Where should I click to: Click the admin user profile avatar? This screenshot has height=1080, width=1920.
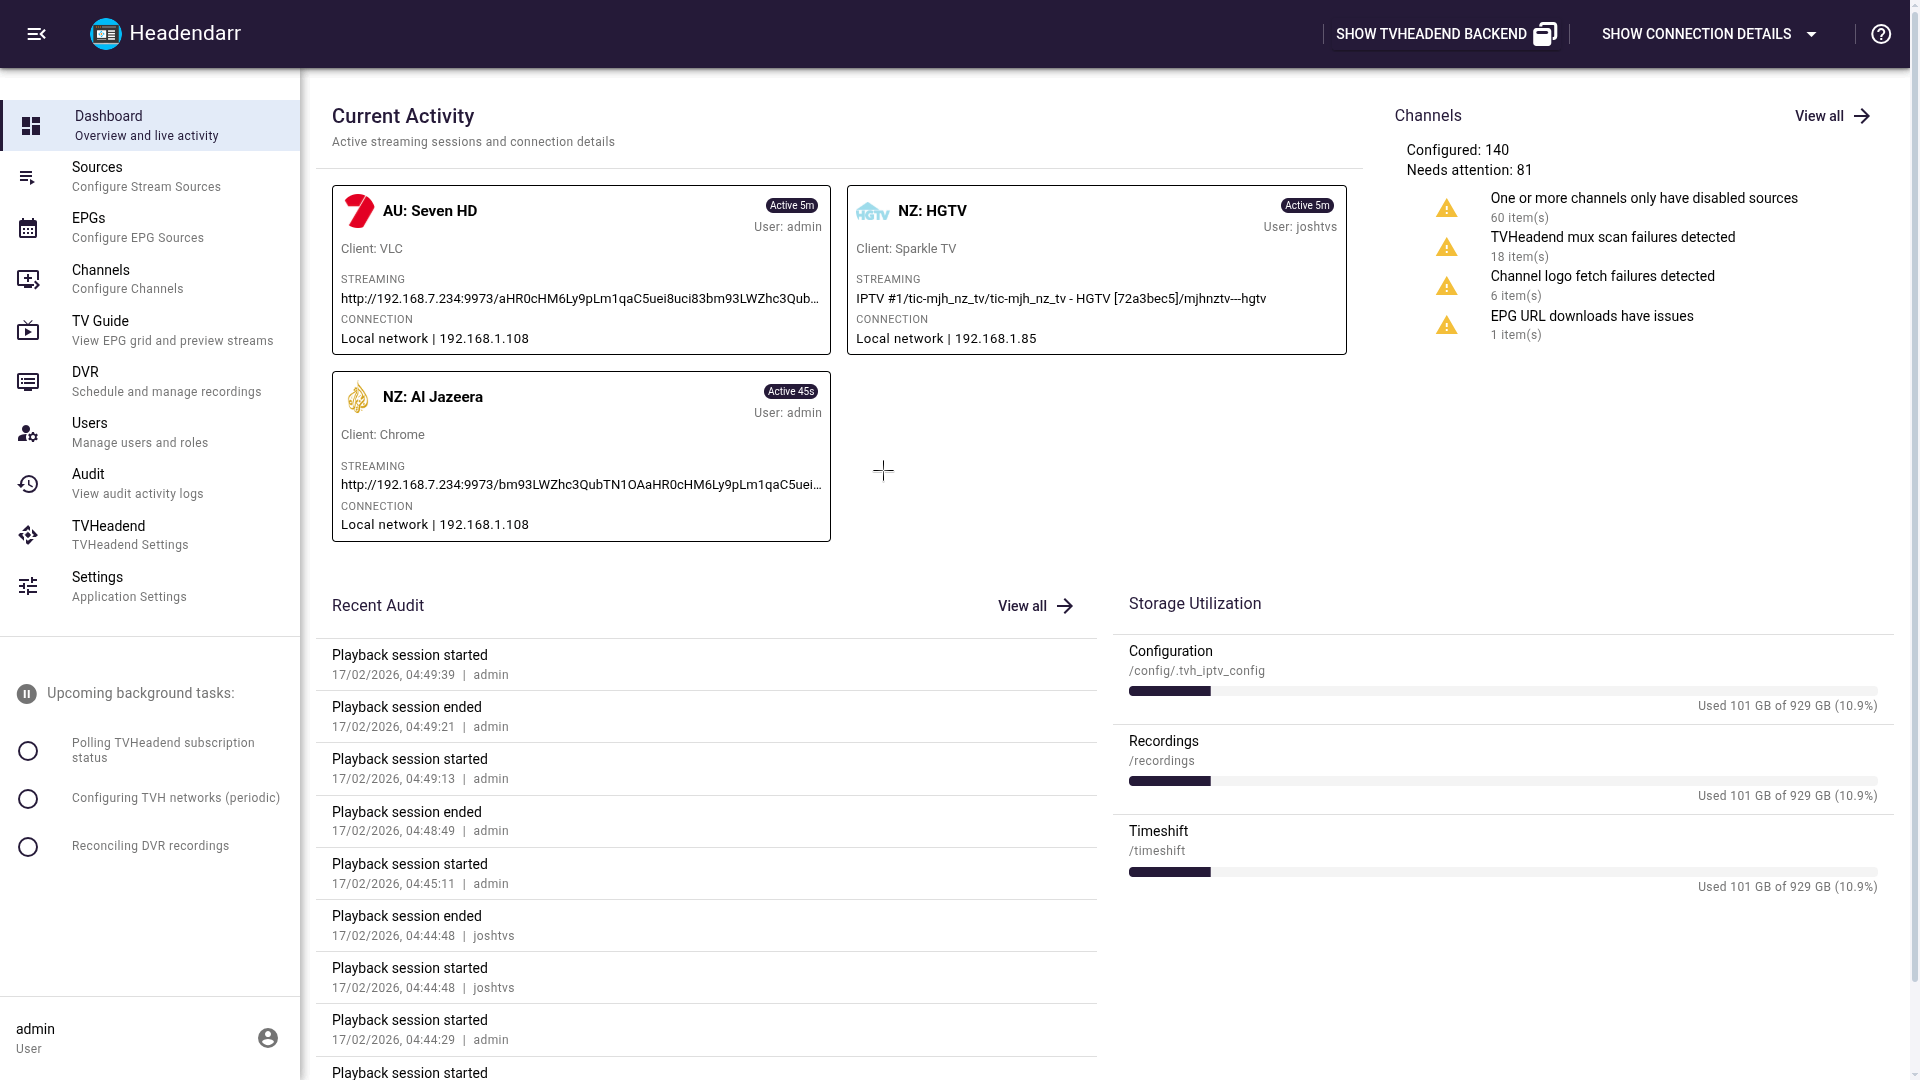pyautogui.click(x=267, y=1038)
